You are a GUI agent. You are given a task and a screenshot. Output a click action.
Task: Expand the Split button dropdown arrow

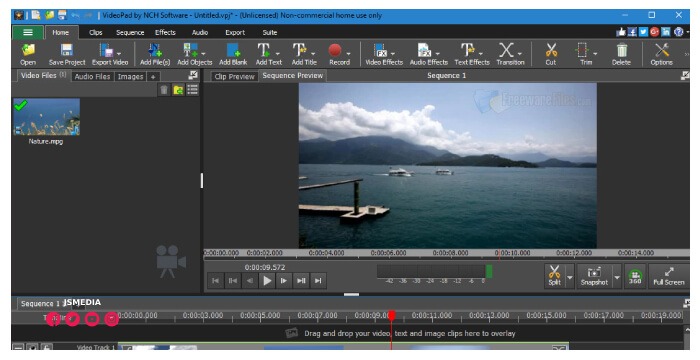pyautogui.click(x=570, y=277)
